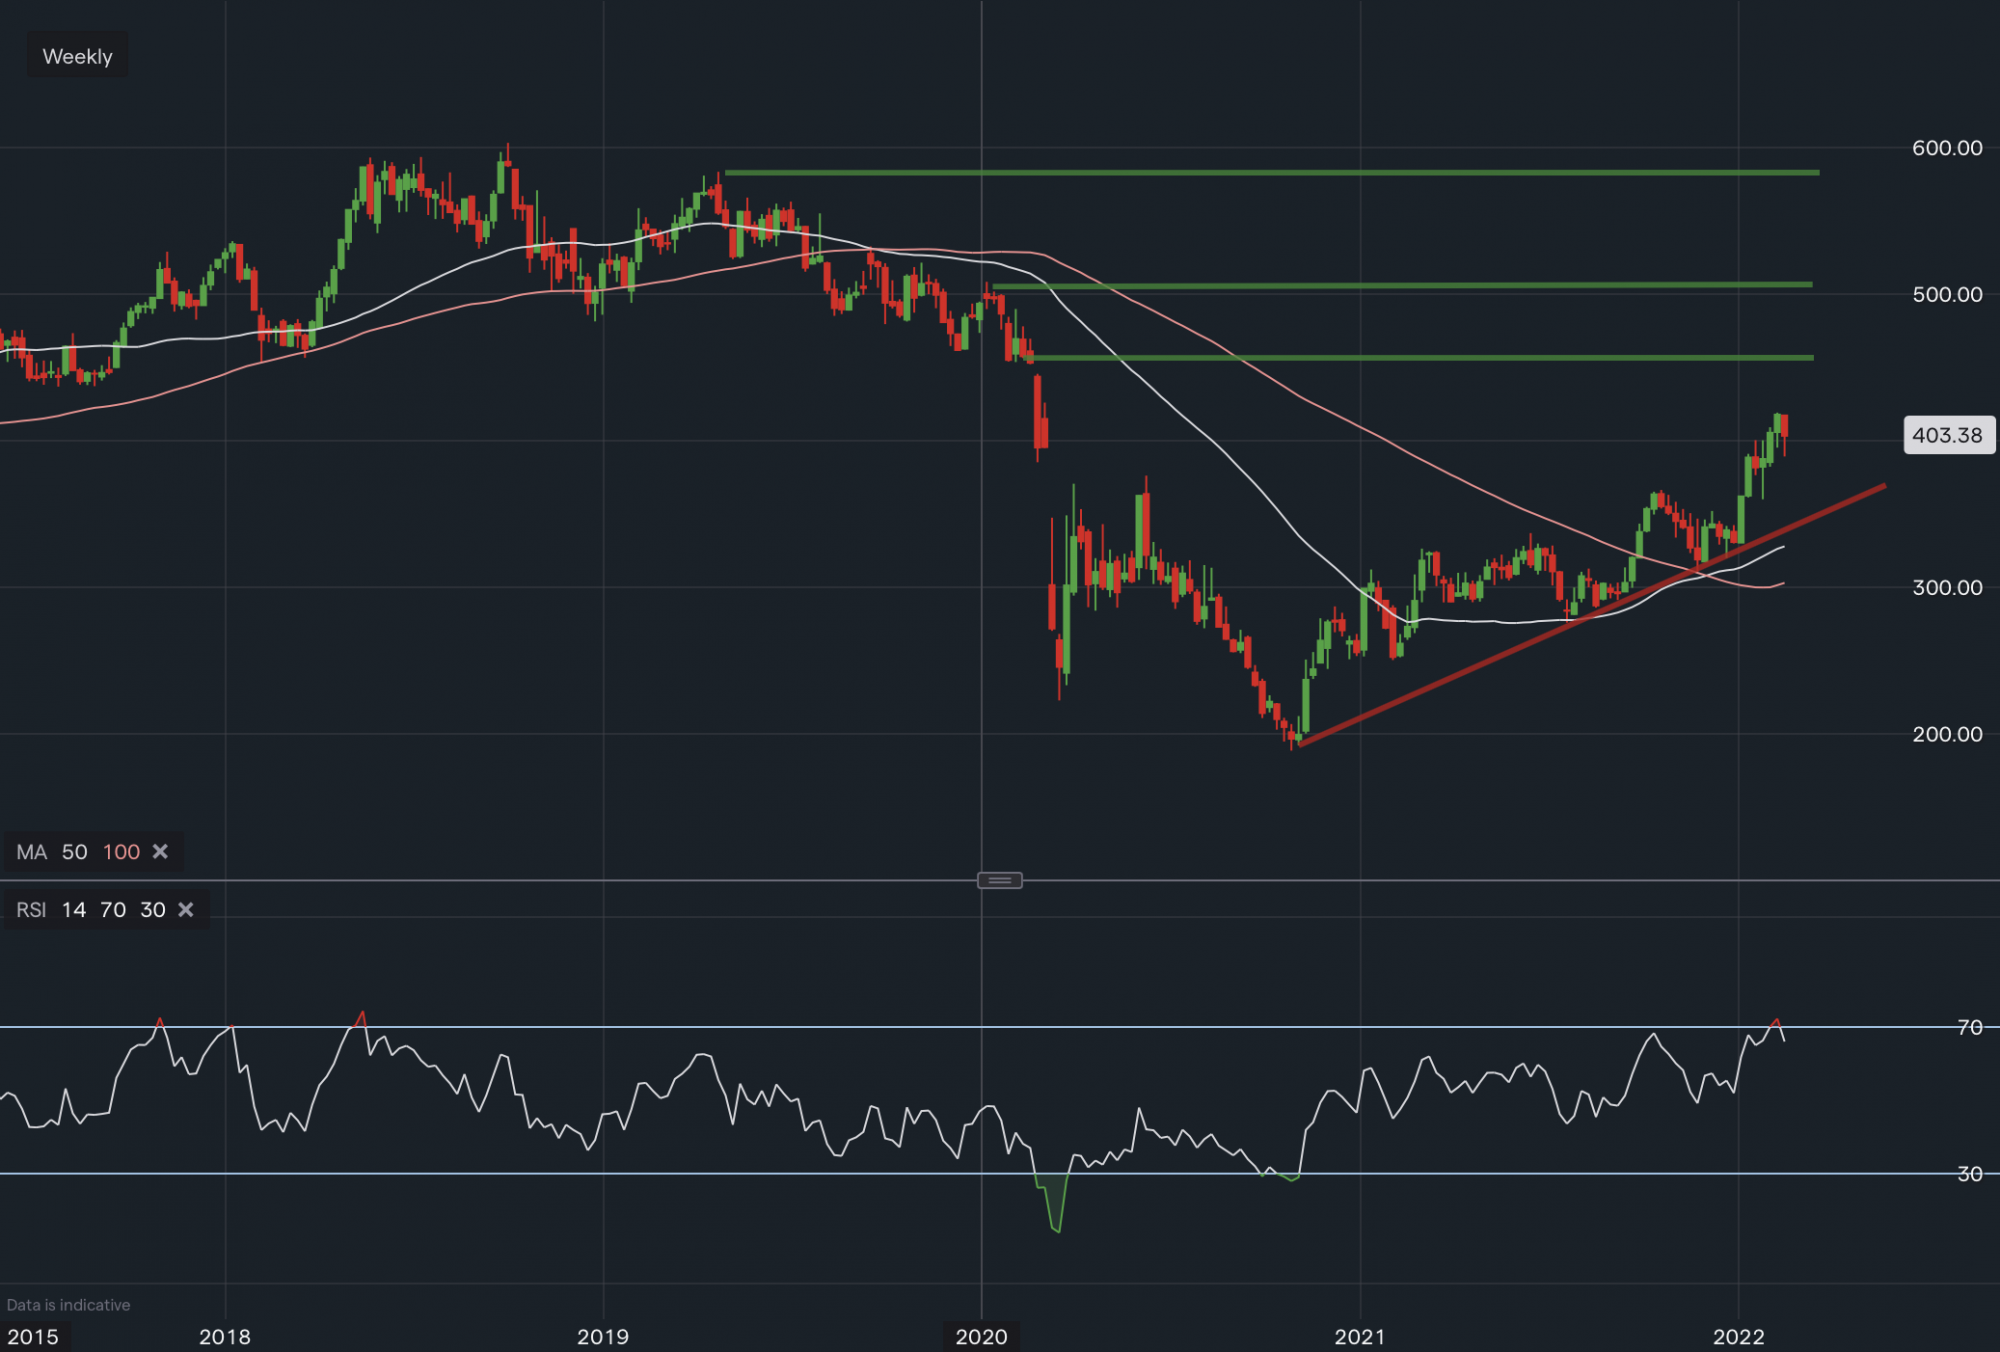Screen dimensions: 2000x1352
Task: Select the RSI 30 oversold setting
Action: click(153, 910)
